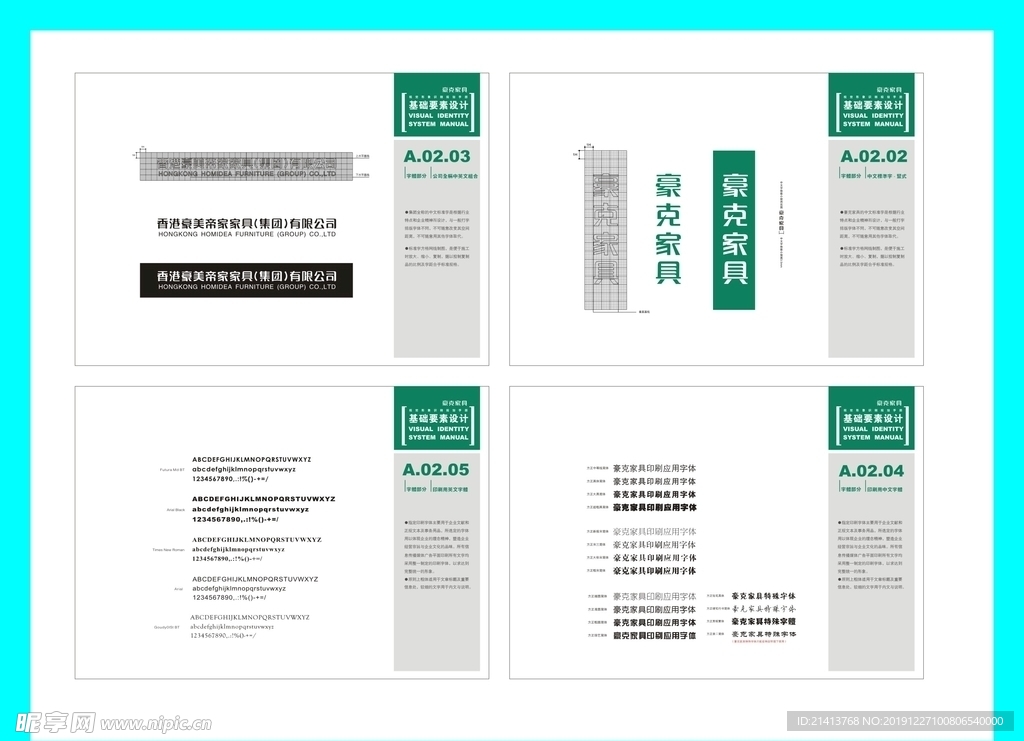Select the green vertical 豪克家具 text on white
This screenshot has height=741, width=1024.
pos(668,229)
